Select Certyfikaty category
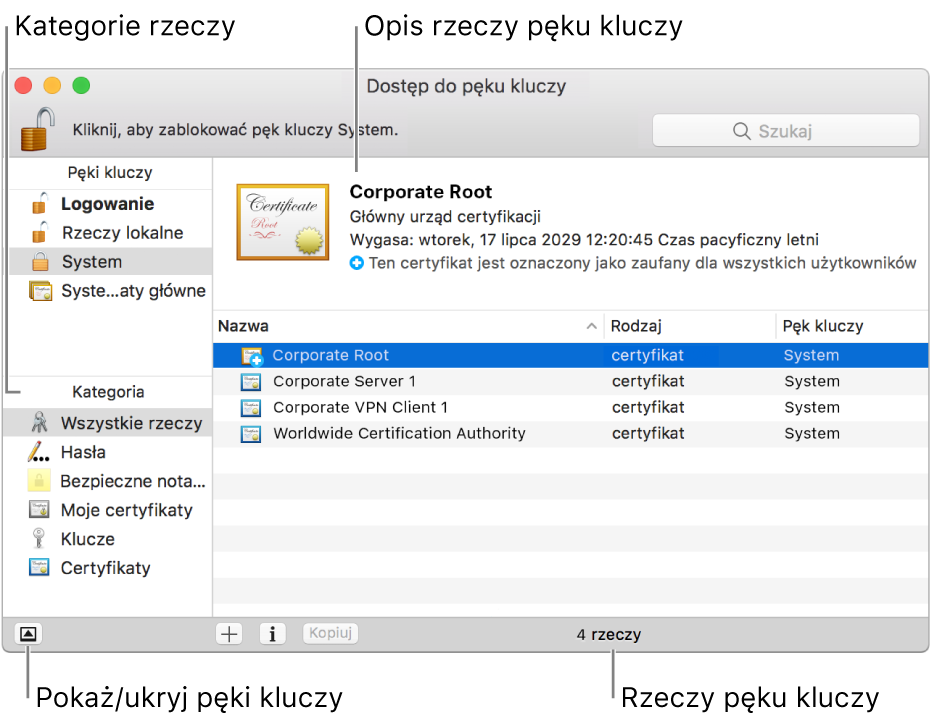 tap(105, 568)
